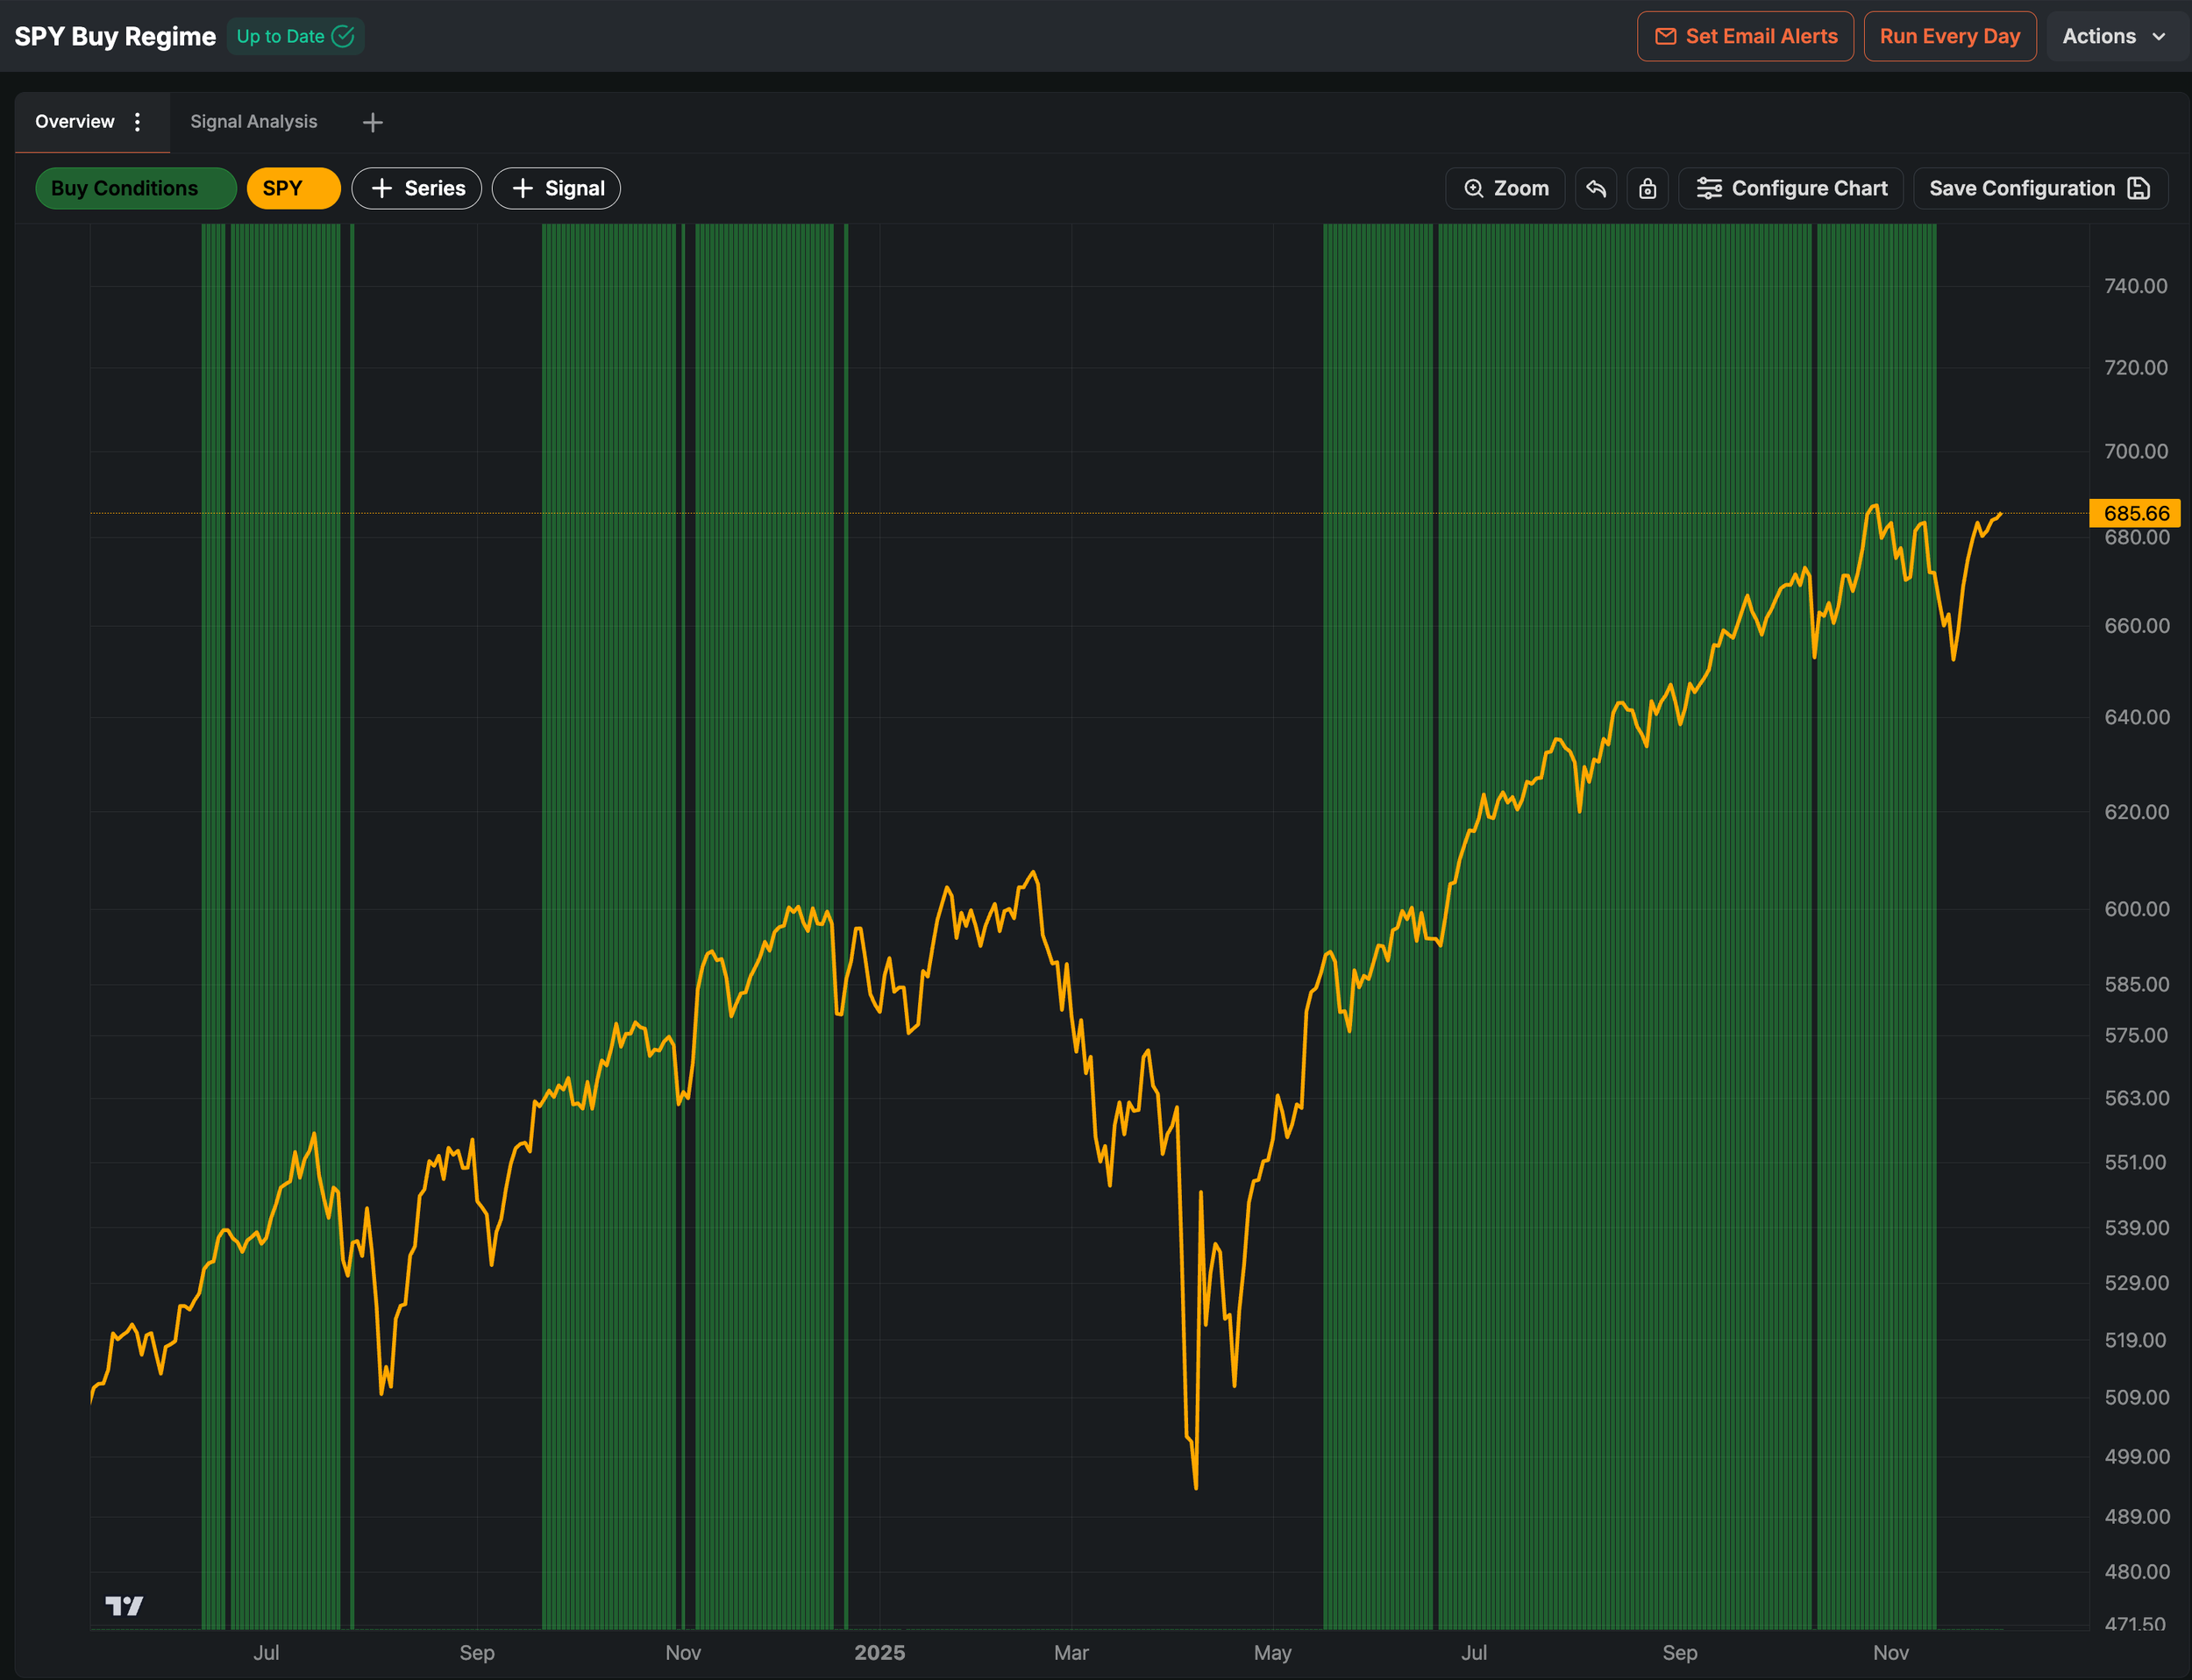Screen dimensions: 2192x1680
Task: Click Run Every Day button
Action: coord(1949,36)
